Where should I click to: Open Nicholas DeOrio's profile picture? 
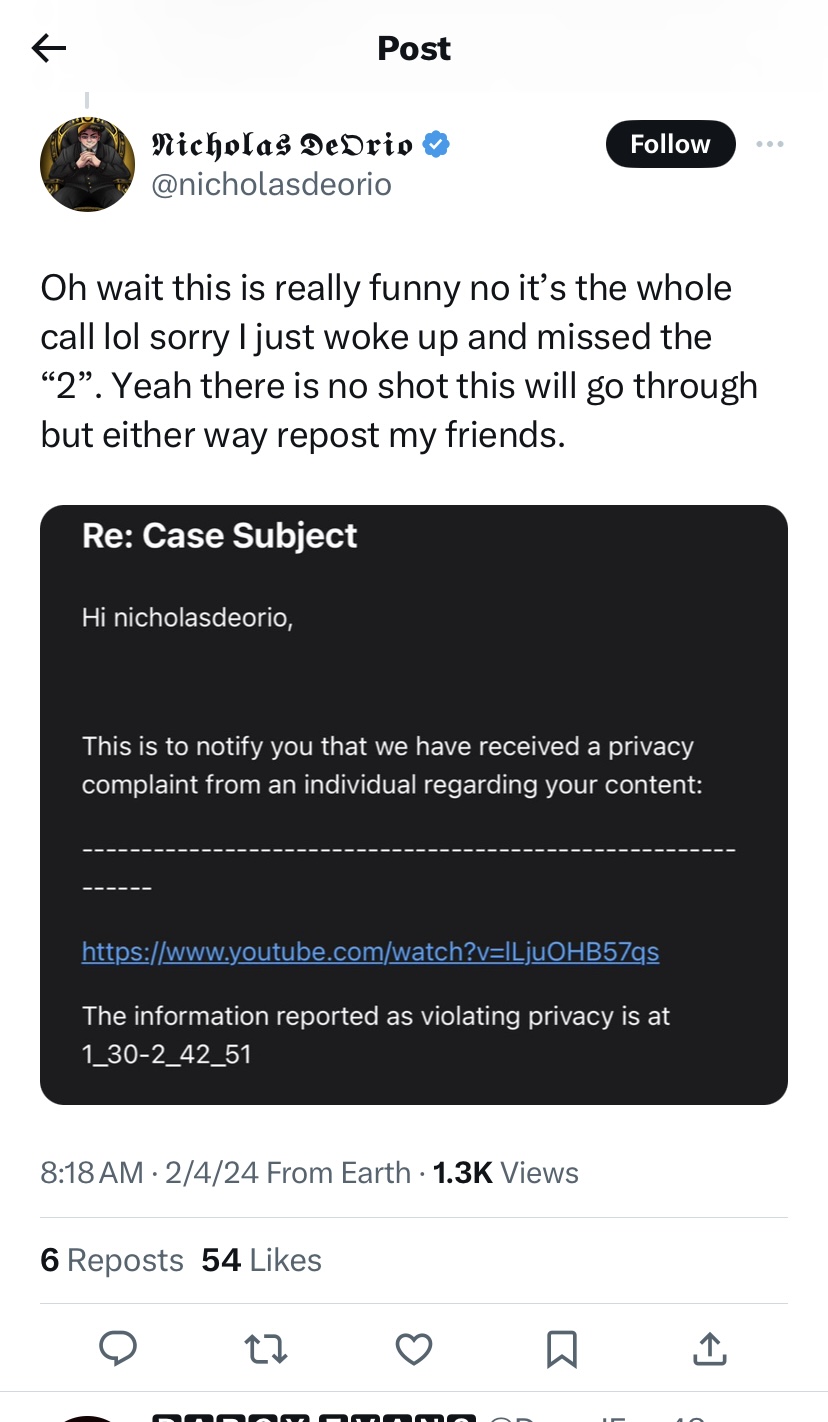[87, 164]
